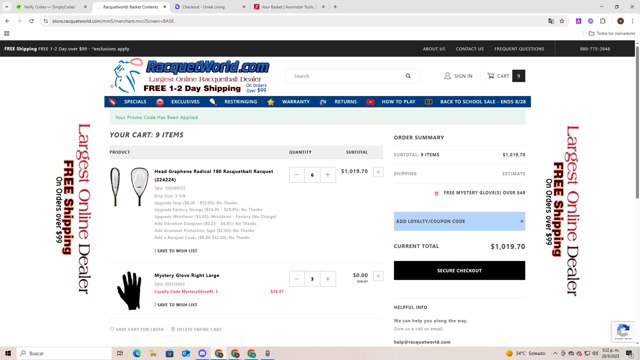This screenshot has height=360, width=640.
Task: Open the Windows Start menu
Action: pyautogui.click(x=8, y=353)
